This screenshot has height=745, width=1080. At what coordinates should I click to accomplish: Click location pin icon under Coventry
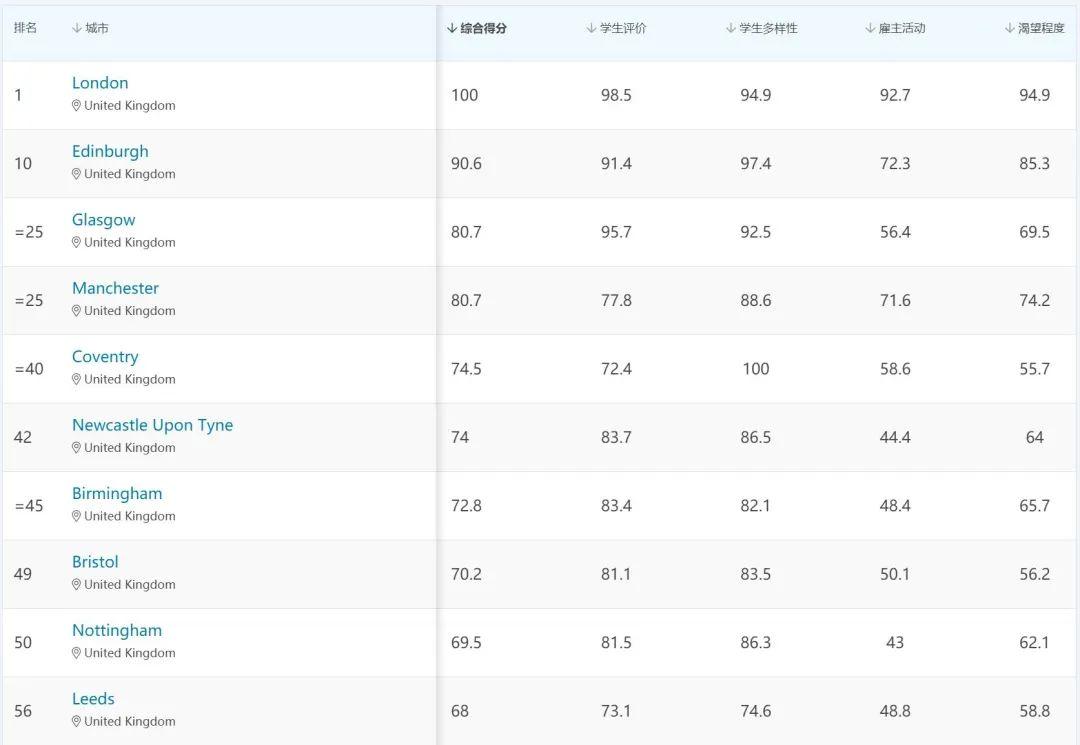click(76, 380)
